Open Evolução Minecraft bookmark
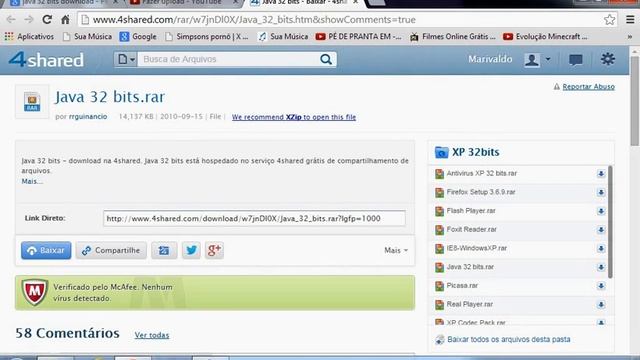 [545, 37]
